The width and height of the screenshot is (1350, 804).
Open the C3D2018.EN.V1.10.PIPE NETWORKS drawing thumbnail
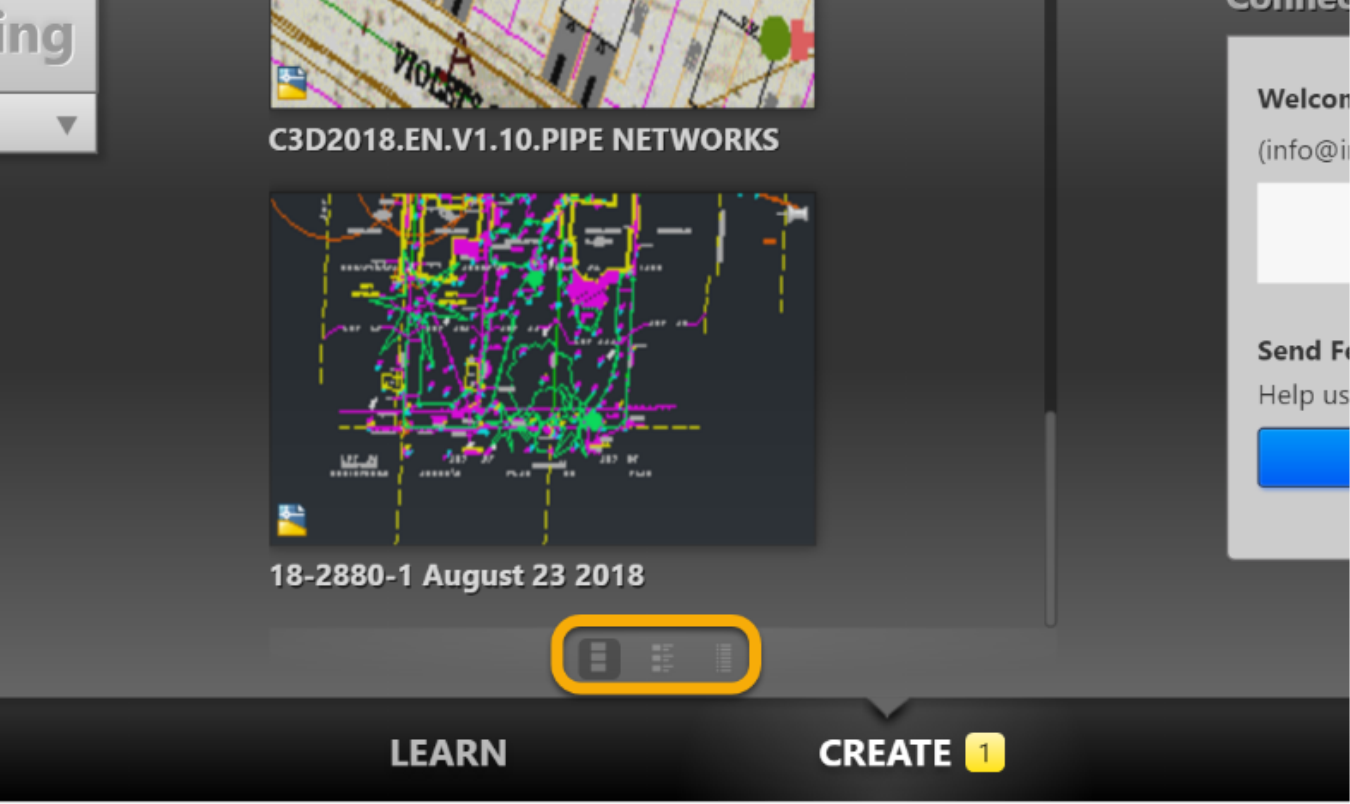click(x=543, y=53)
